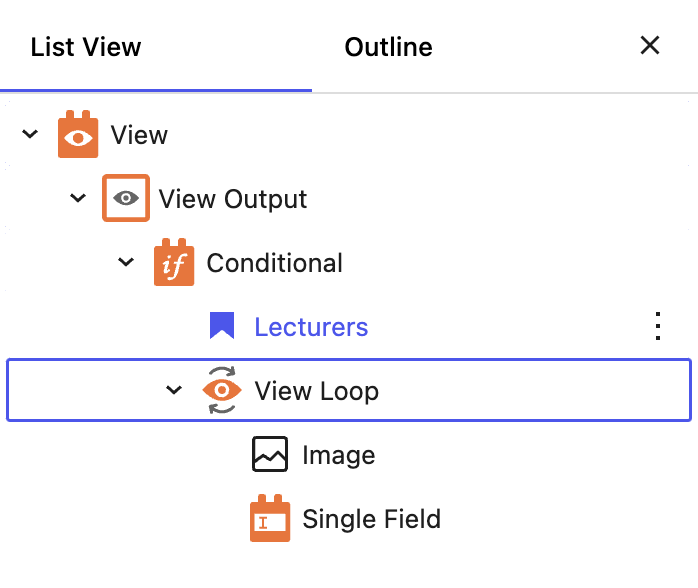Click the Conditional 'if' block icon

pyautogui.click(x=174, y=262)
